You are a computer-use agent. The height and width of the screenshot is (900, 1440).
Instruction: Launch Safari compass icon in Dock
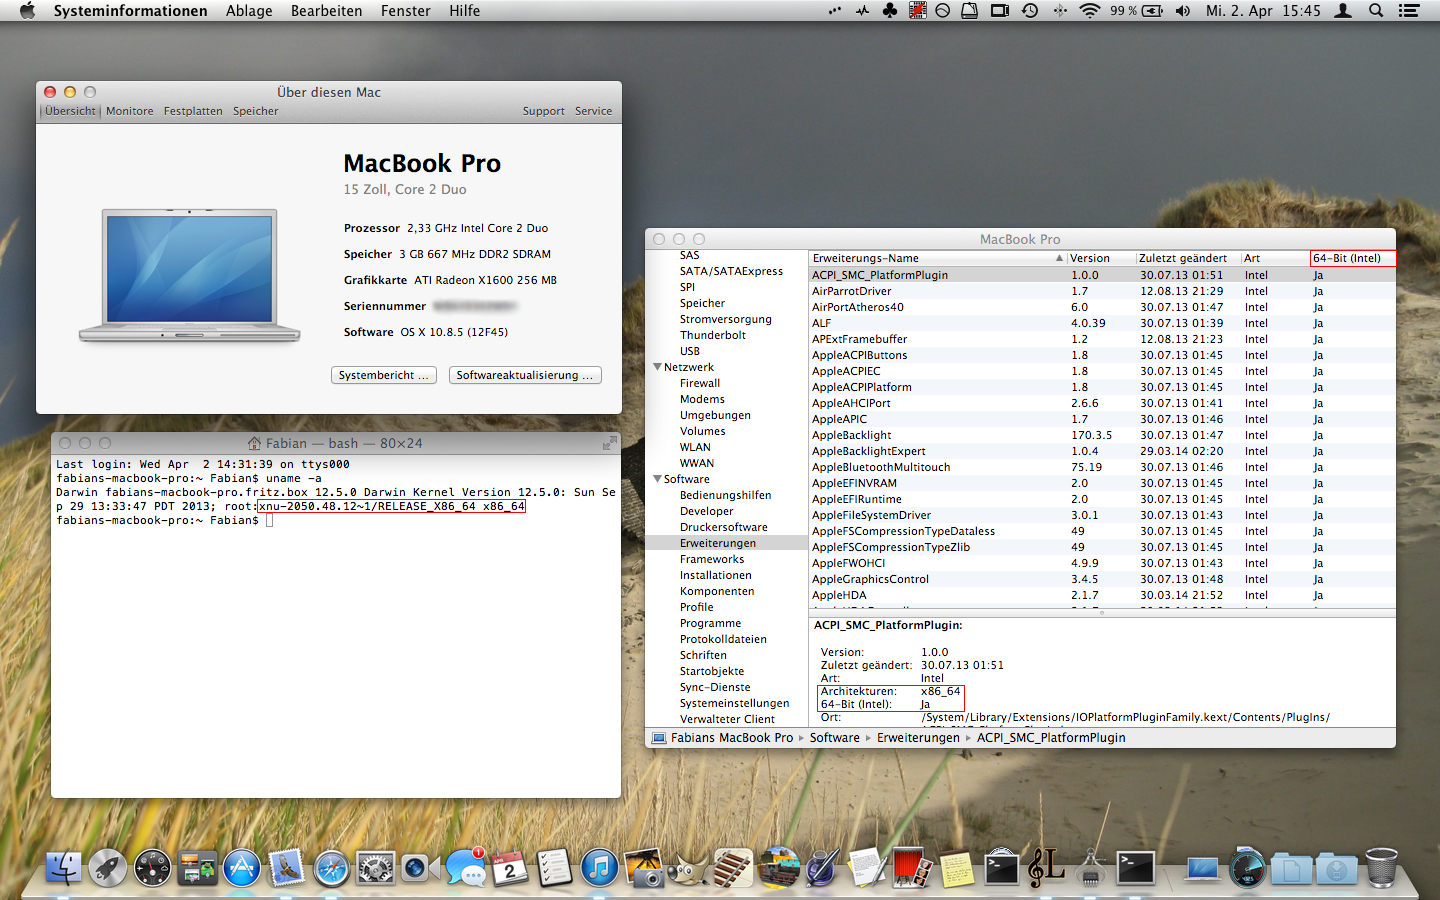coord(331,867)
